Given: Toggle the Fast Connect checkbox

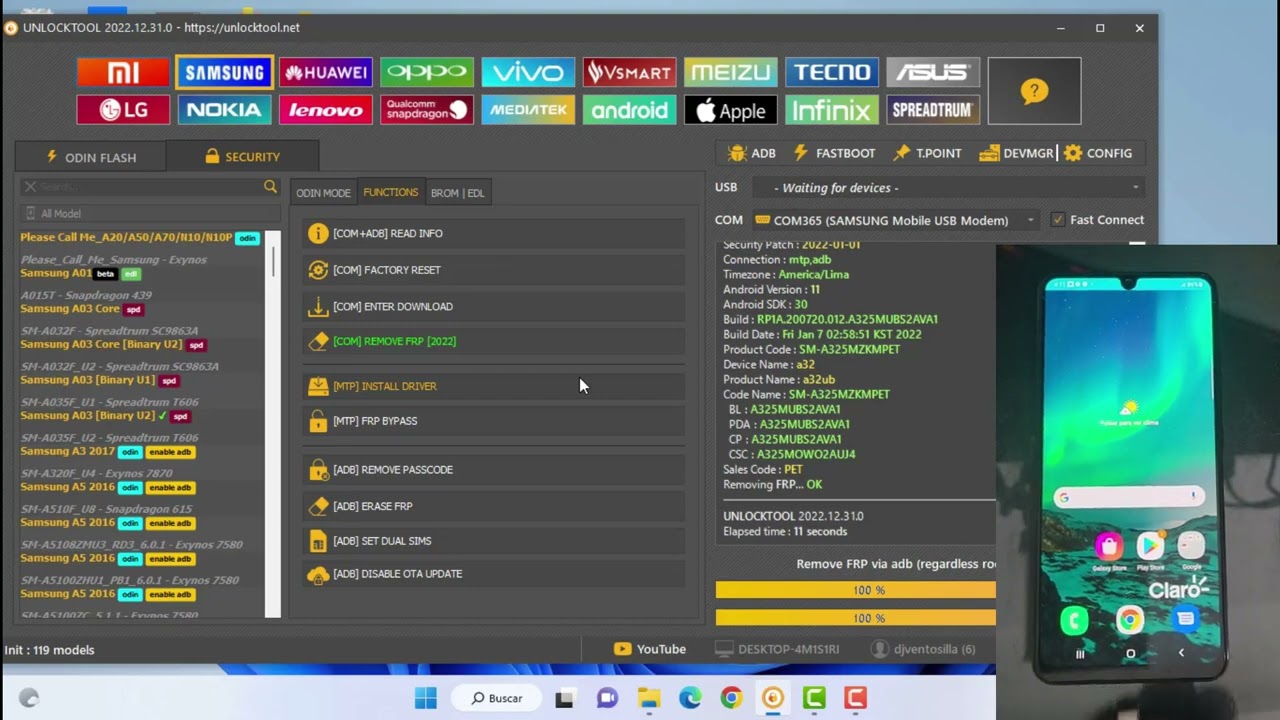Looking at the screenshot, I should [x=1058, y=220].
